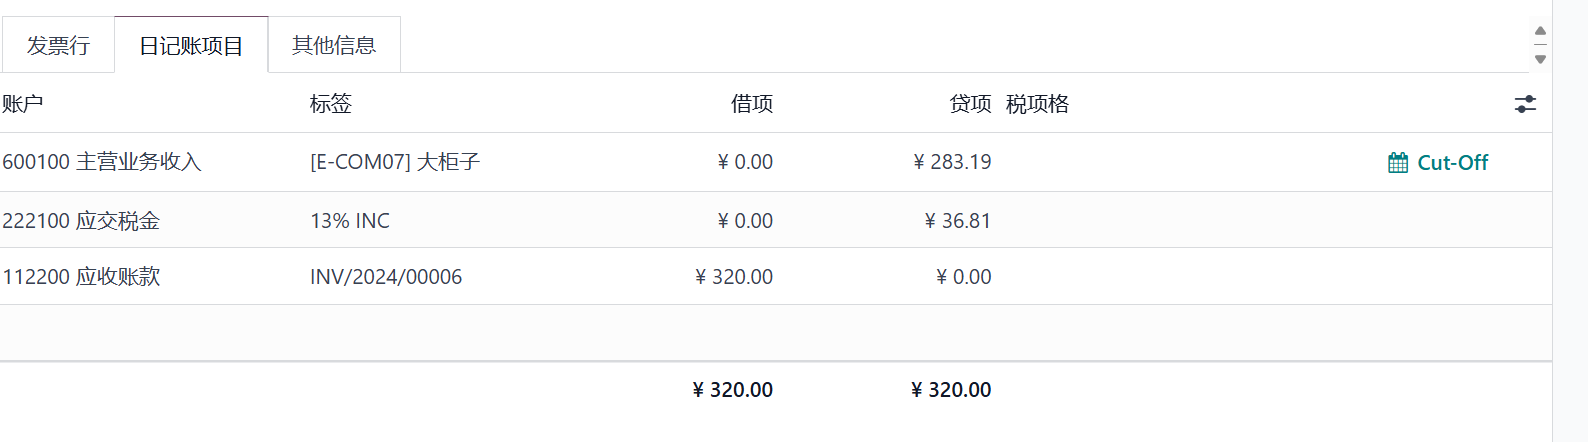Open the column options adjust icon
This screenshot has width=1588, height=442.
[x=1525, y=104]
